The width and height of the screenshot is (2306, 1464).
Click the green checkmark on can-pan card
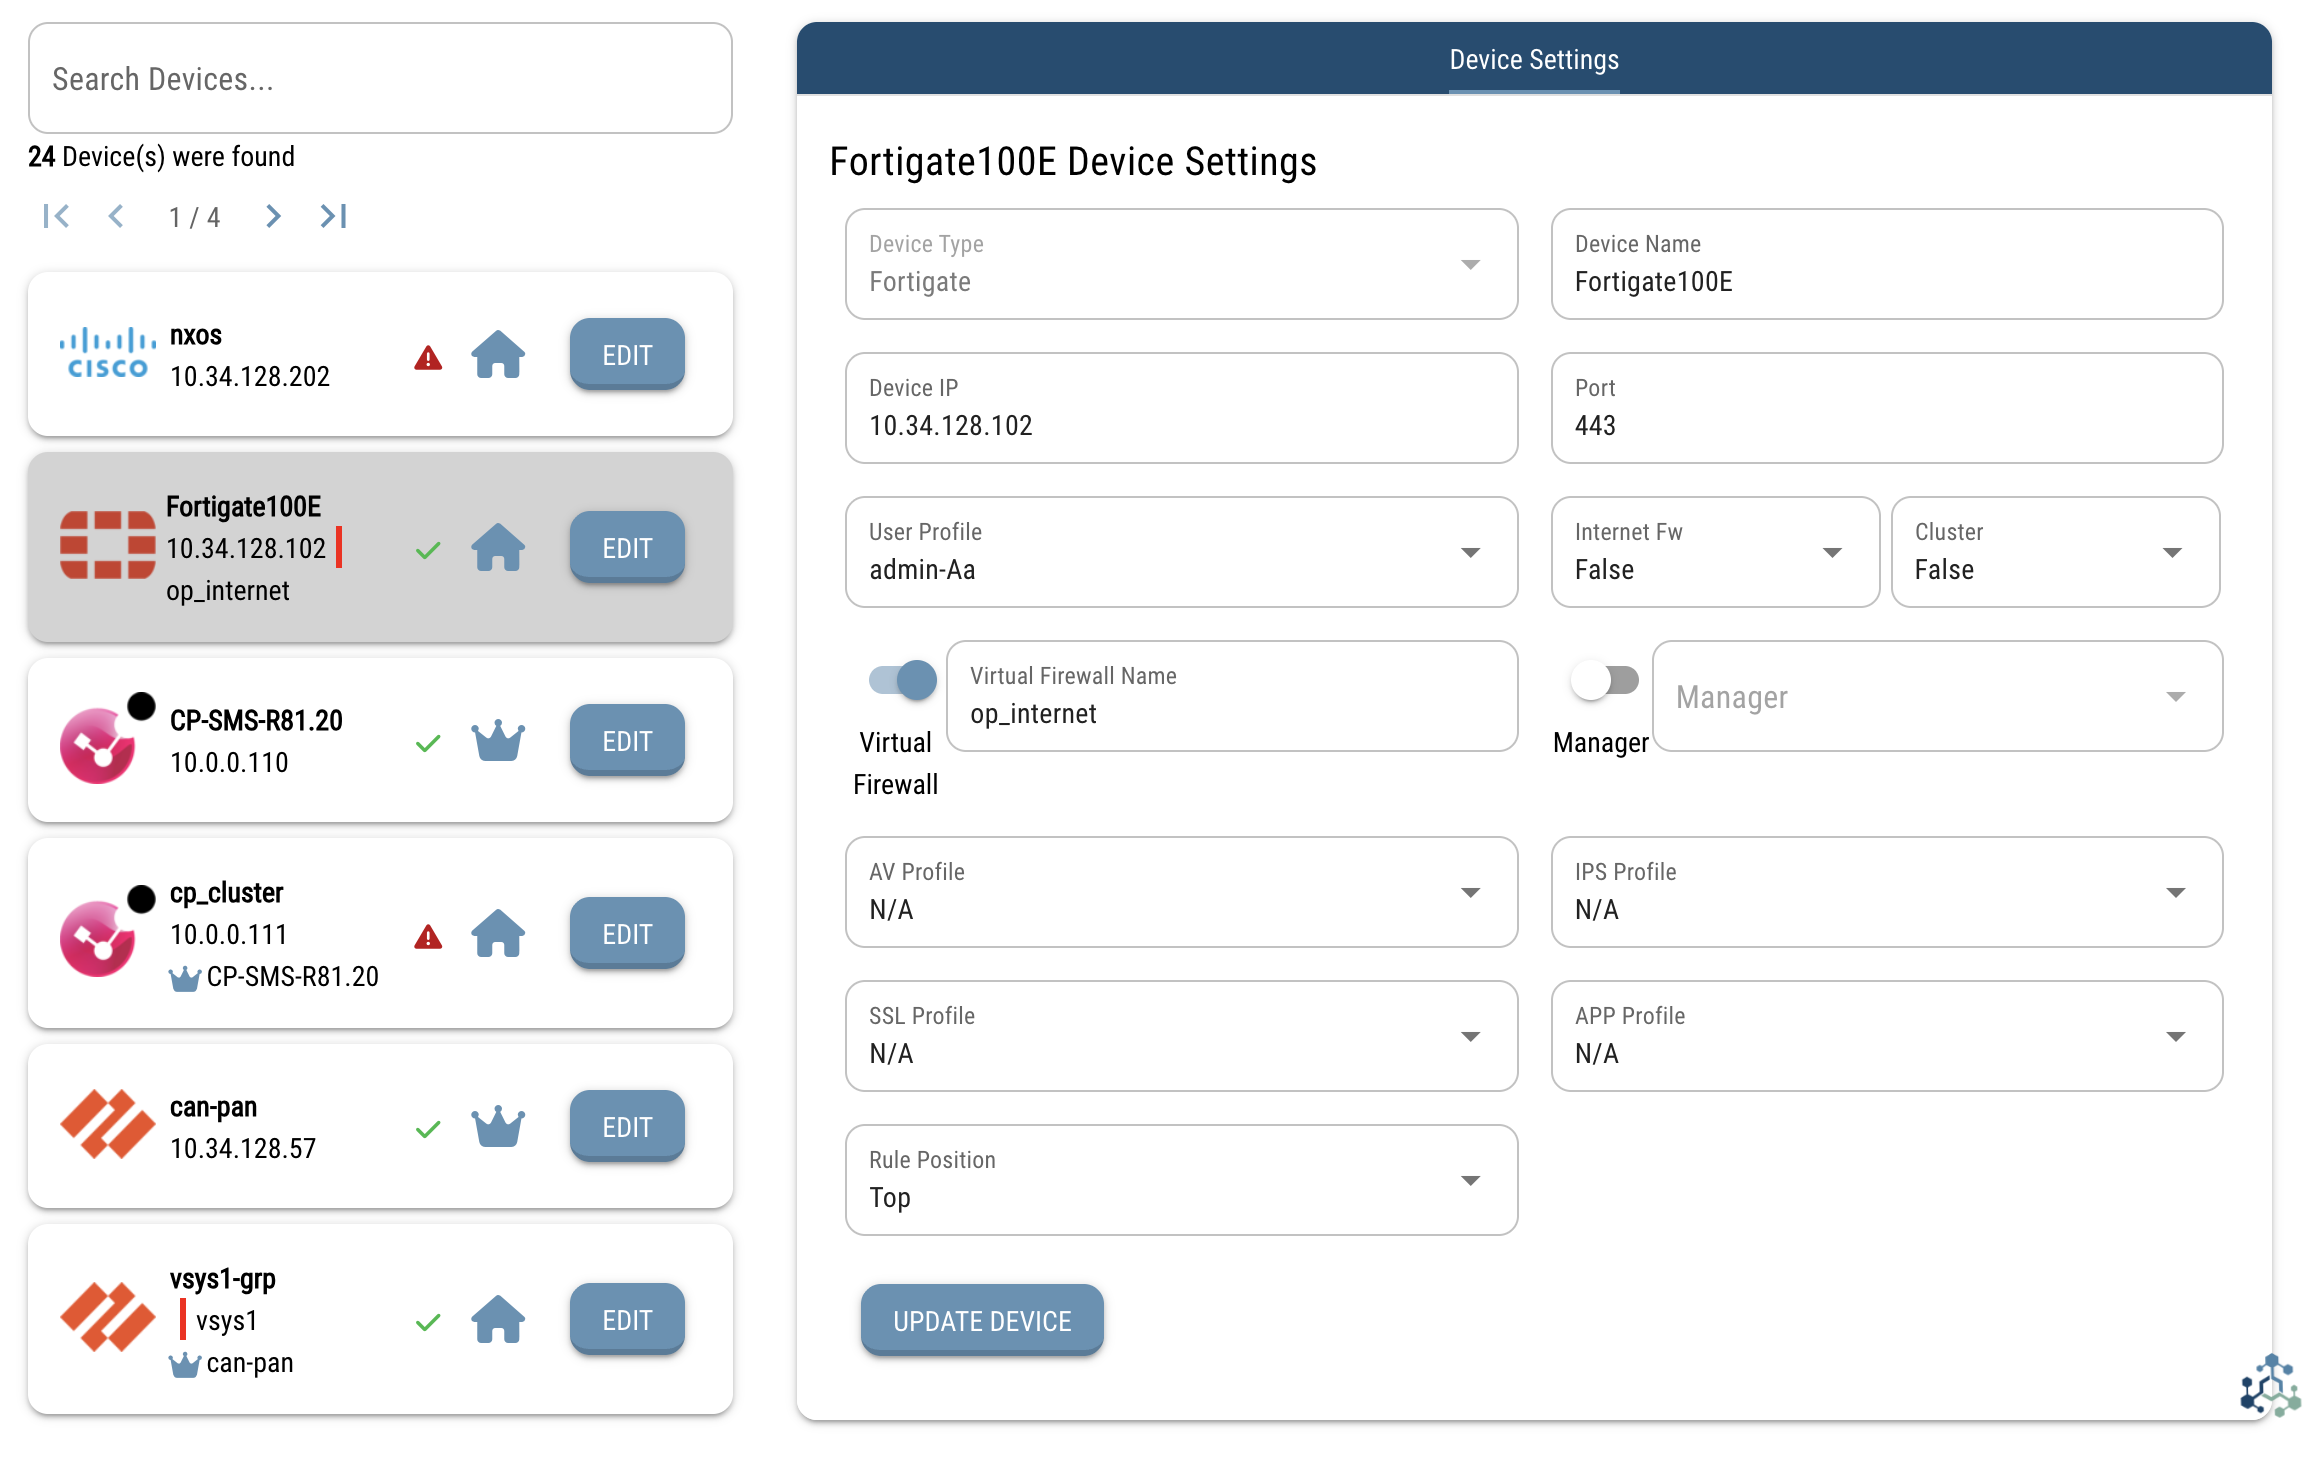(x=428, y=1129)
